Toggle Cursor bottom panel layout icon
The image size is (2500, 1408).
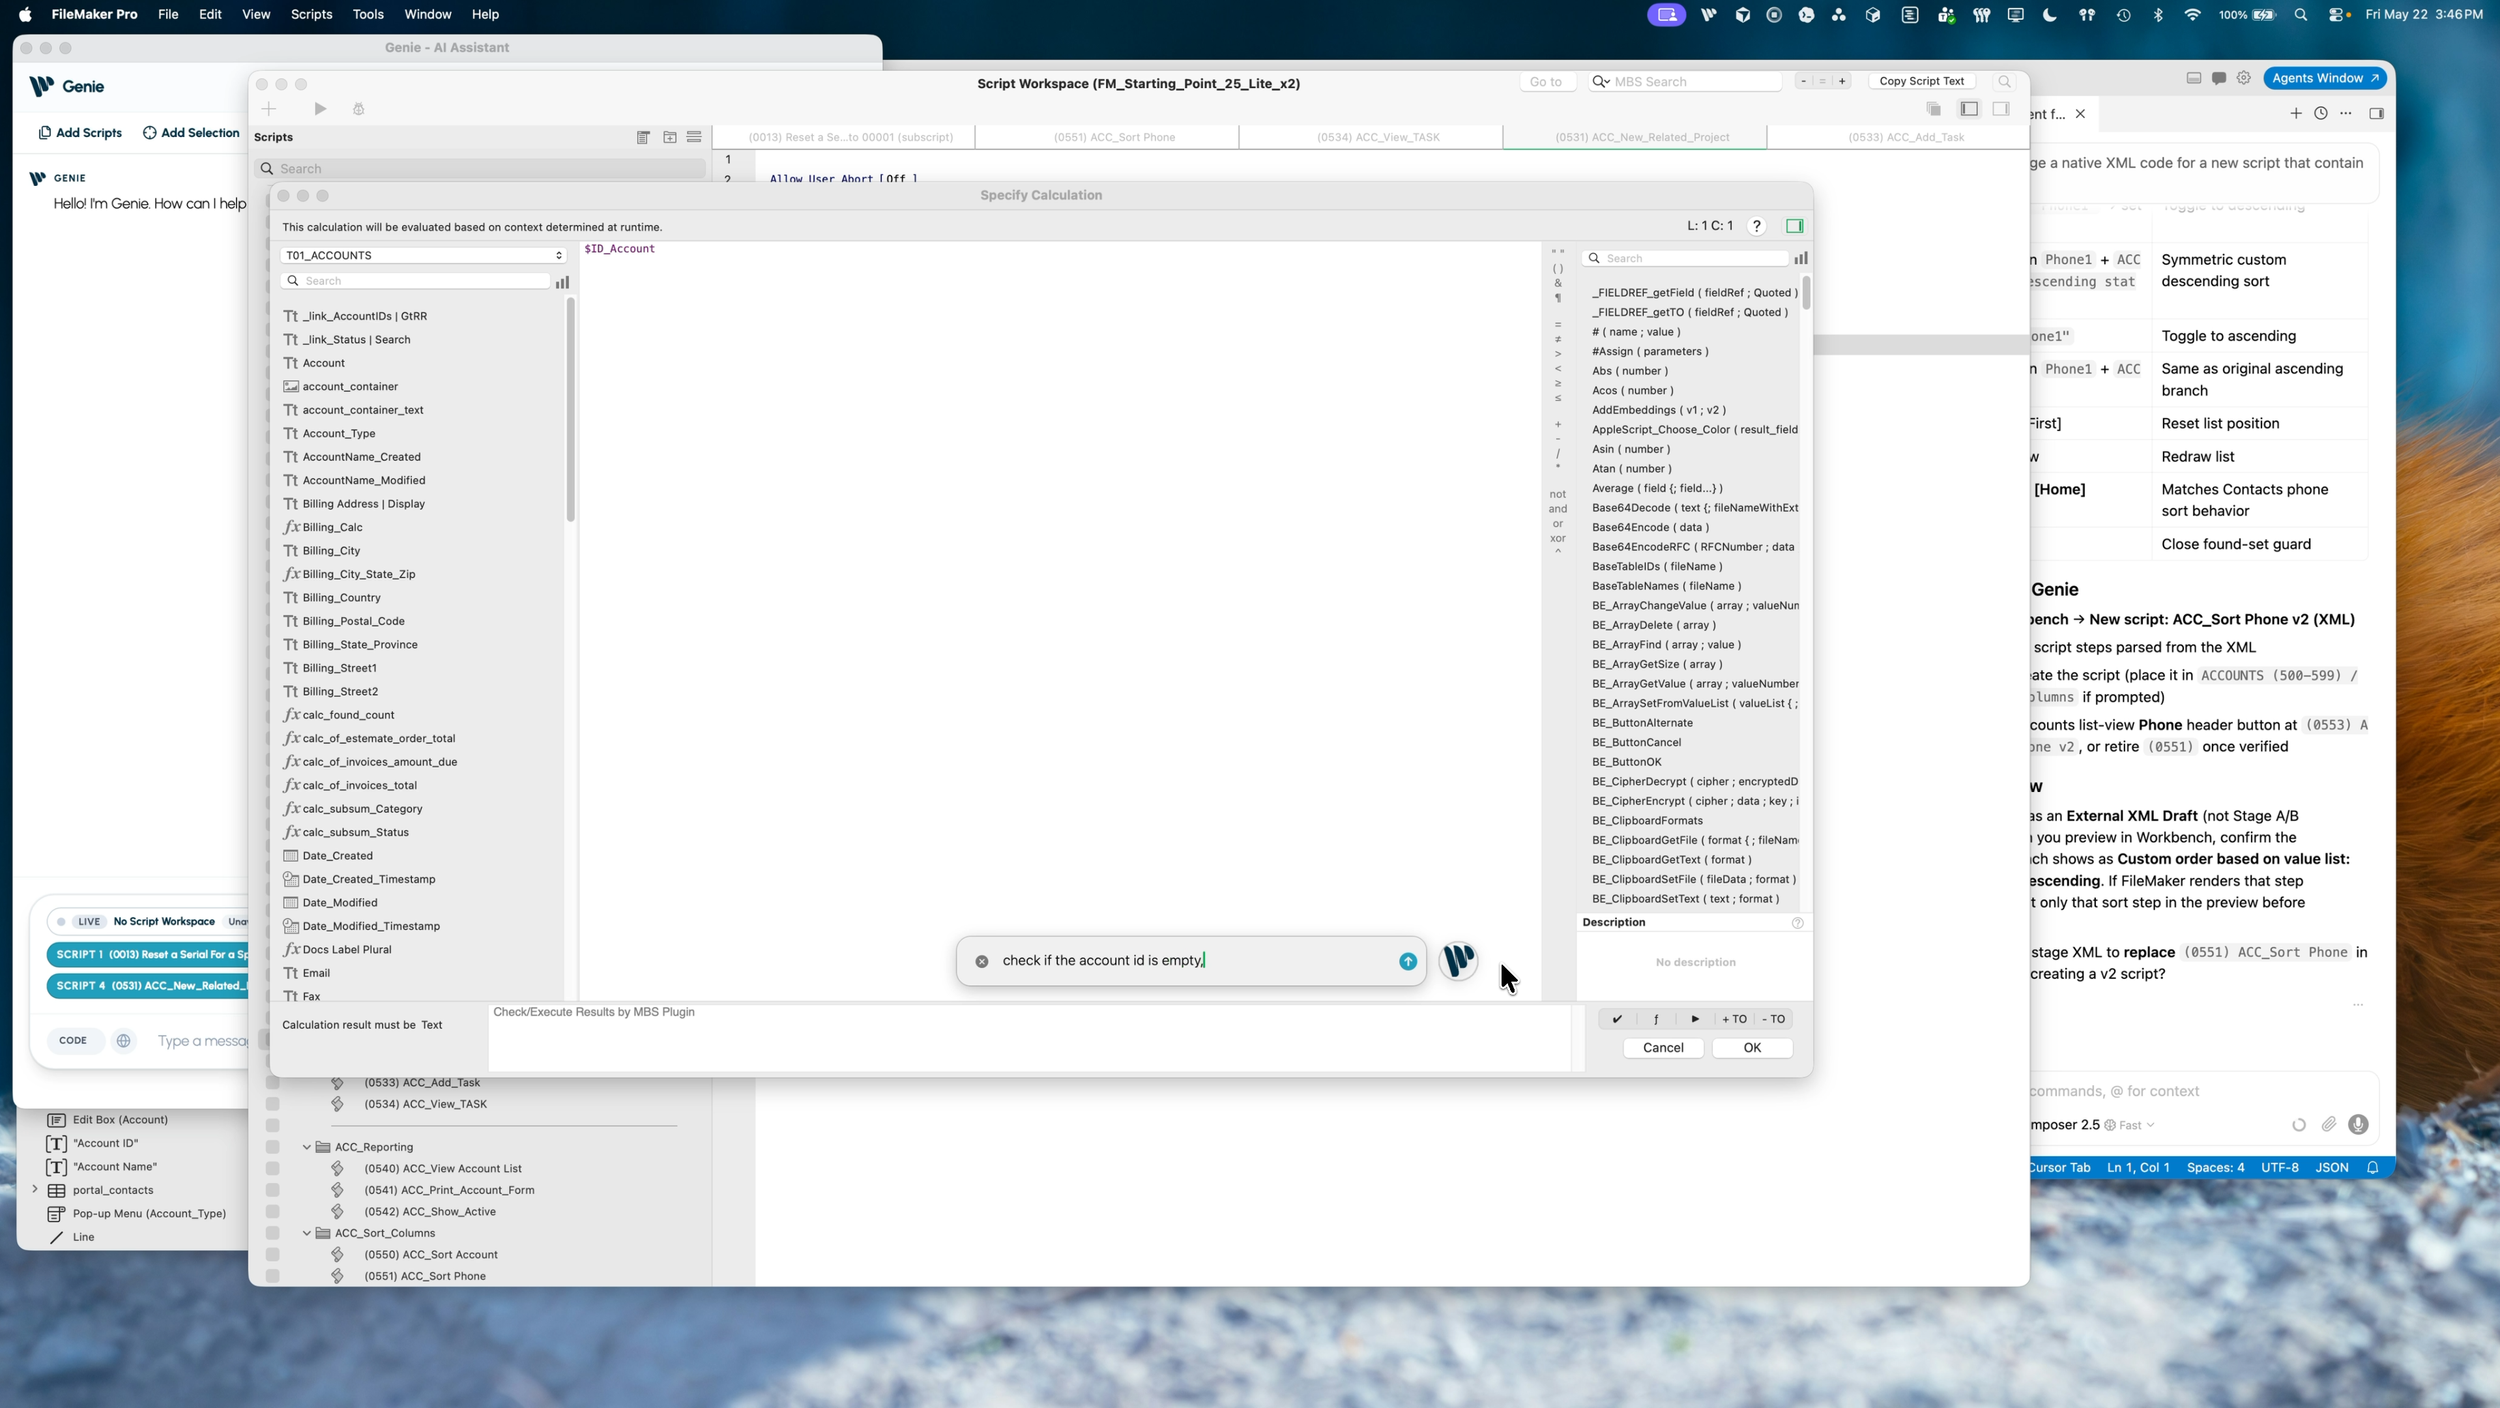[x=2193, y=78]
